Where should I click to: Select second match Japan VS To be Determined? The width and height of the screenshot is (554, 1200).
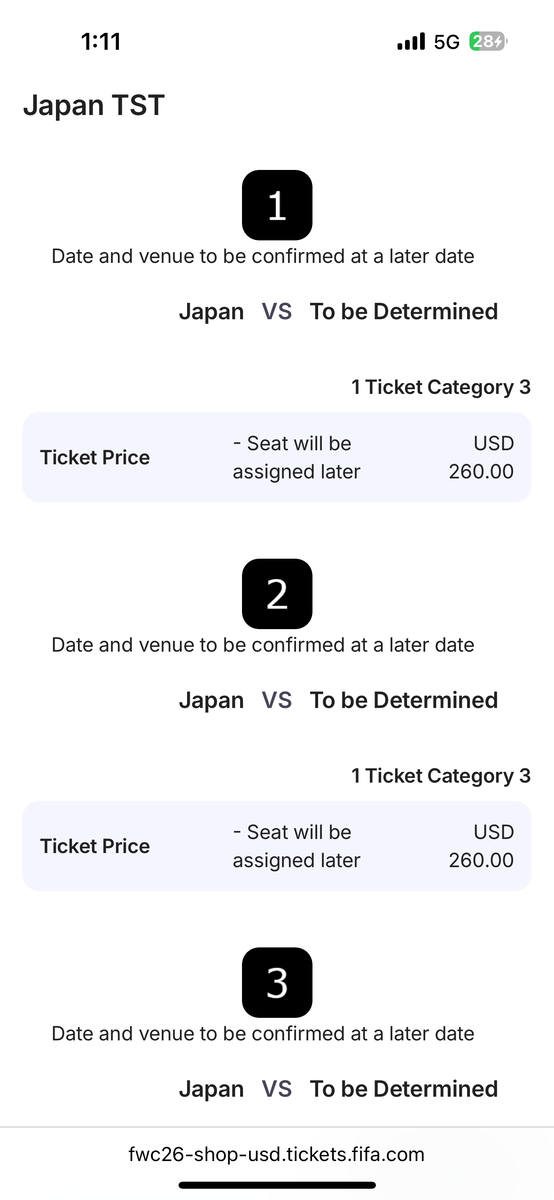(x=338, y=700)
